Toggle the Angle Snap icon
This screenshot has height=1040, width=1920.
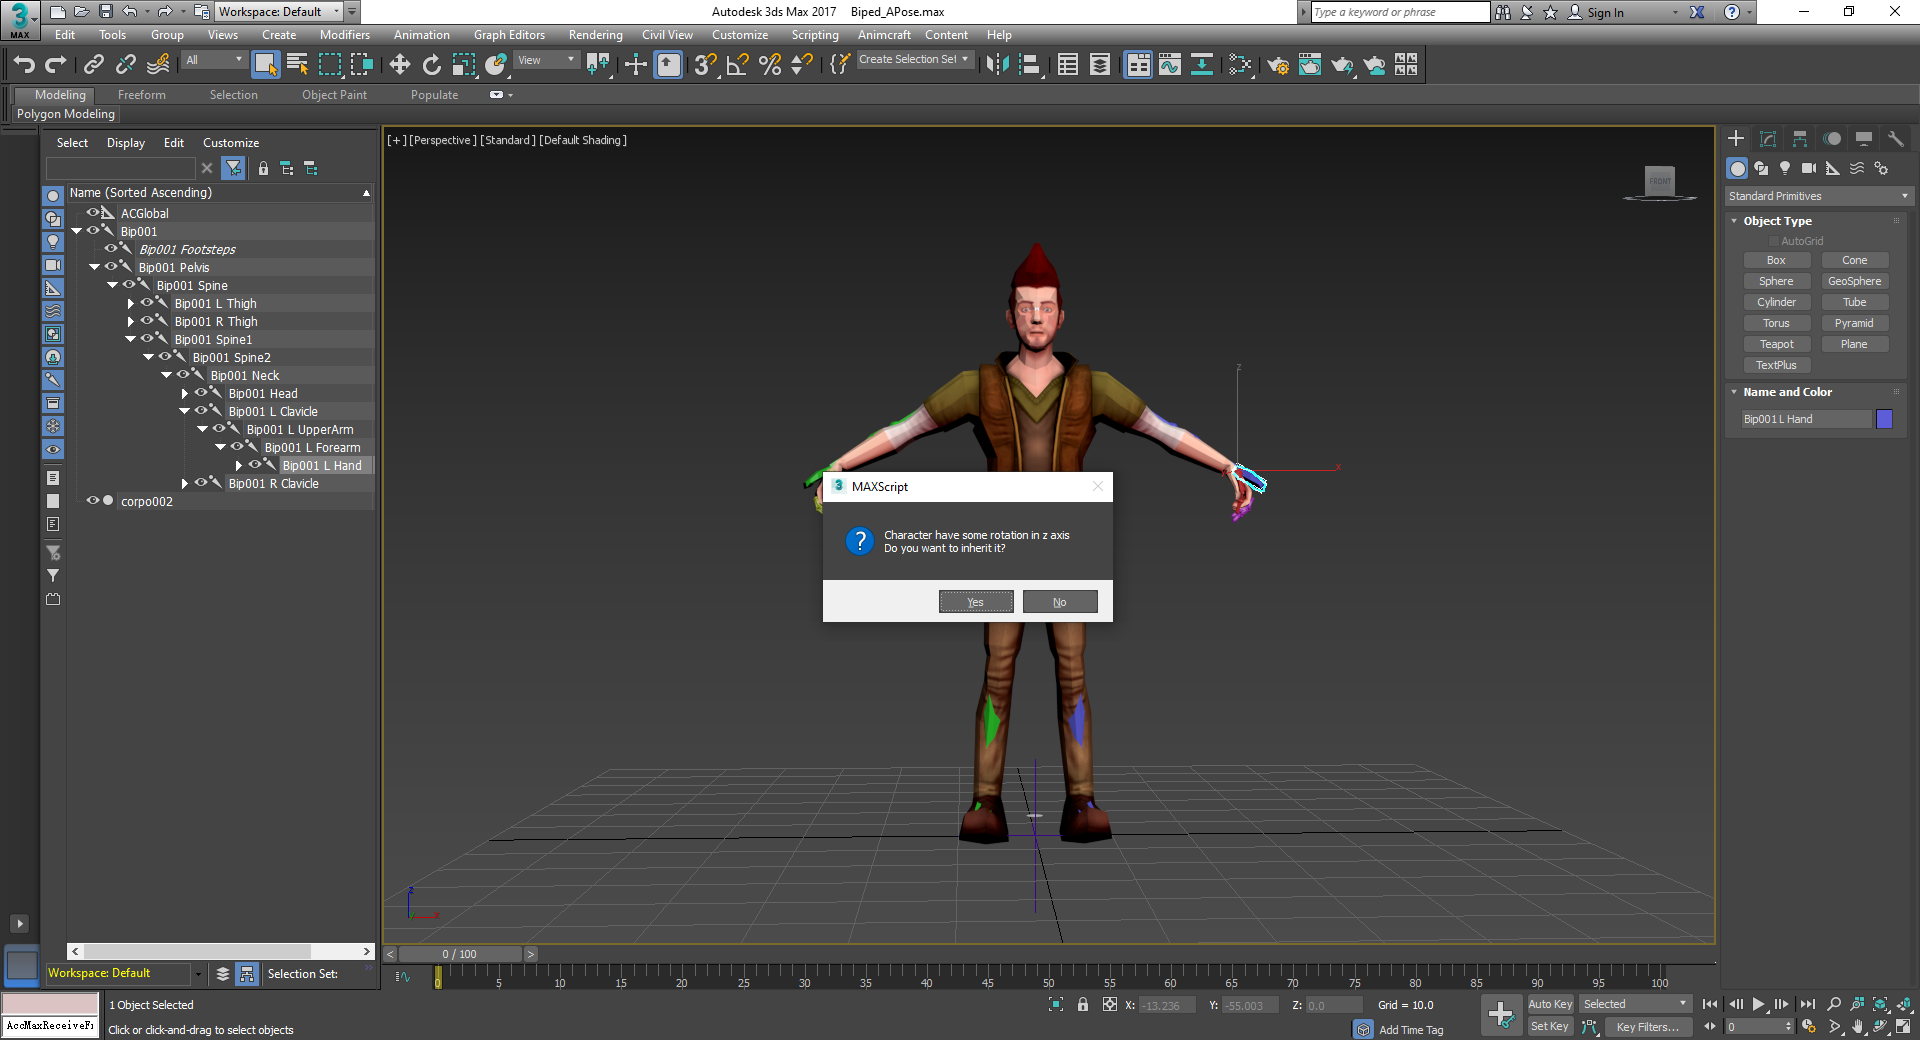tap(737, 65)
